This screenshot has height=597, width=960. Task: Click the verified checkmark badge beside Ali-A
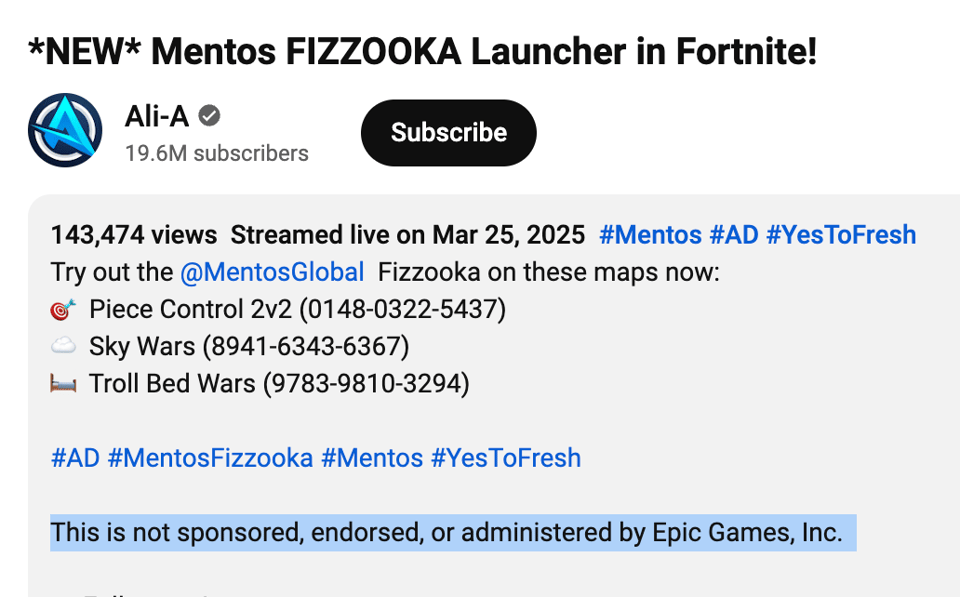pos(209,117)
